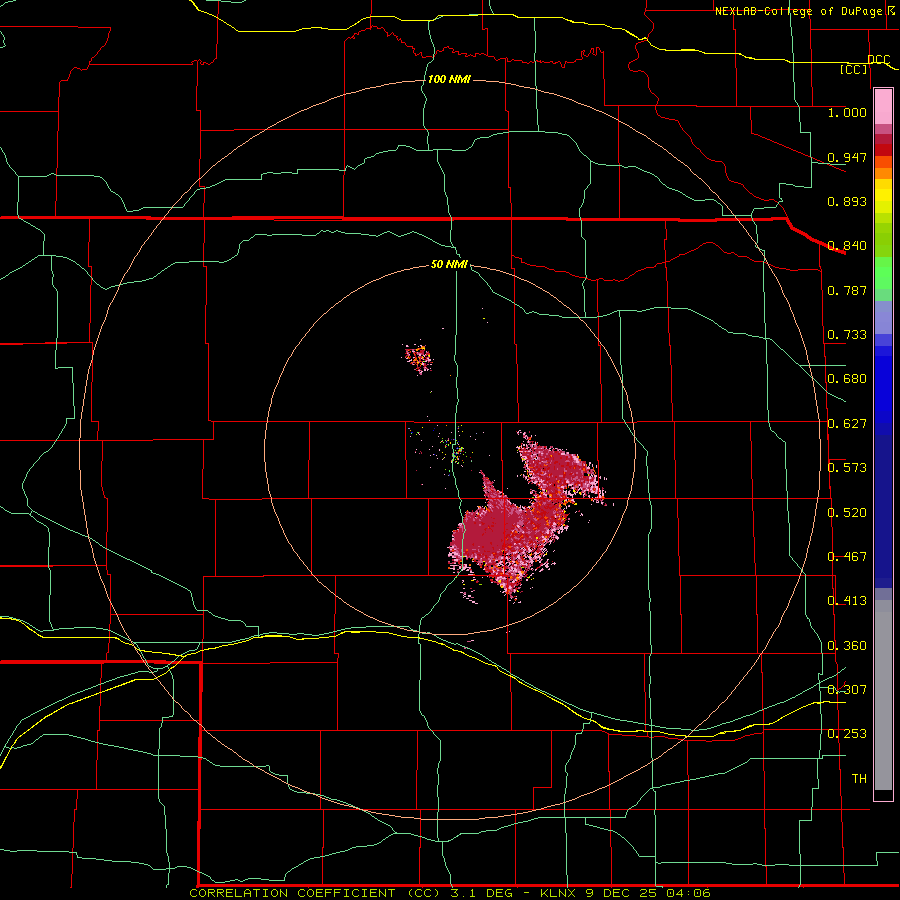Click the 0.253 color scale value
Image resolution: width=900 pixels, height=900 pixels.
pos(847,734)
